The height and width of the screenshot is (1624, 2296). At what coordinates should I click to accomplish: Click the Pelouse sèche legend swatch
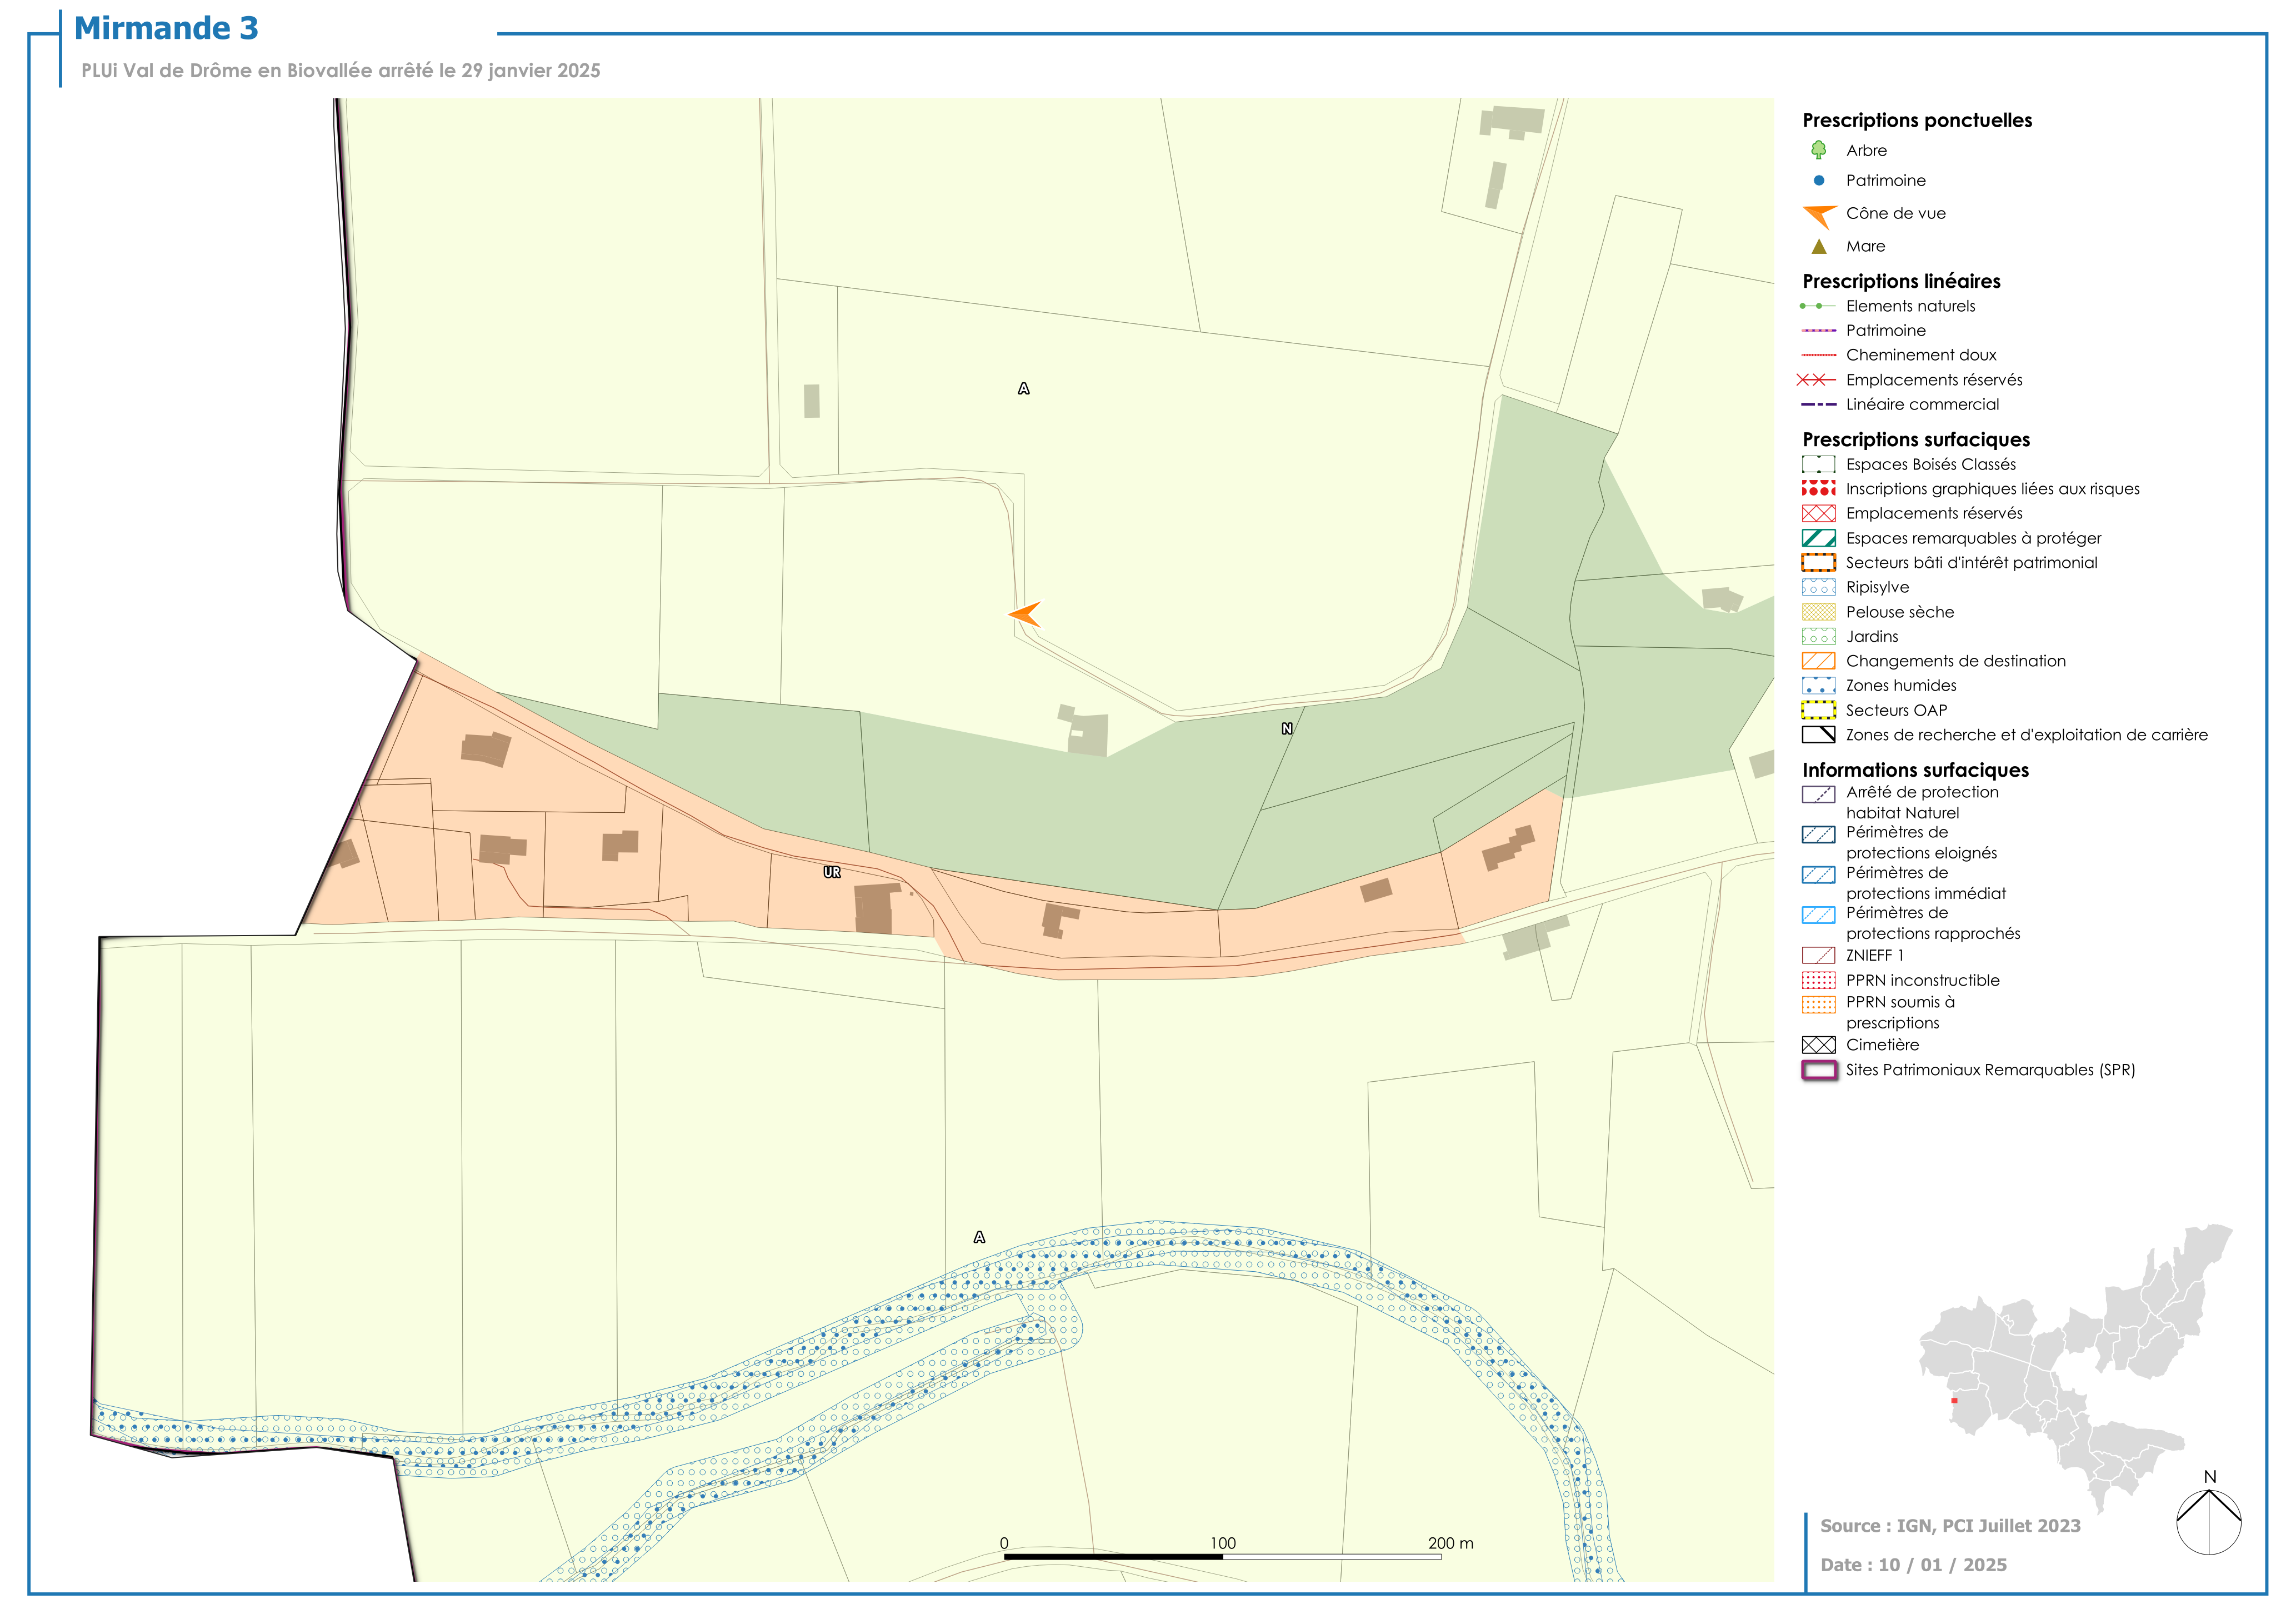pos(1818,612)
